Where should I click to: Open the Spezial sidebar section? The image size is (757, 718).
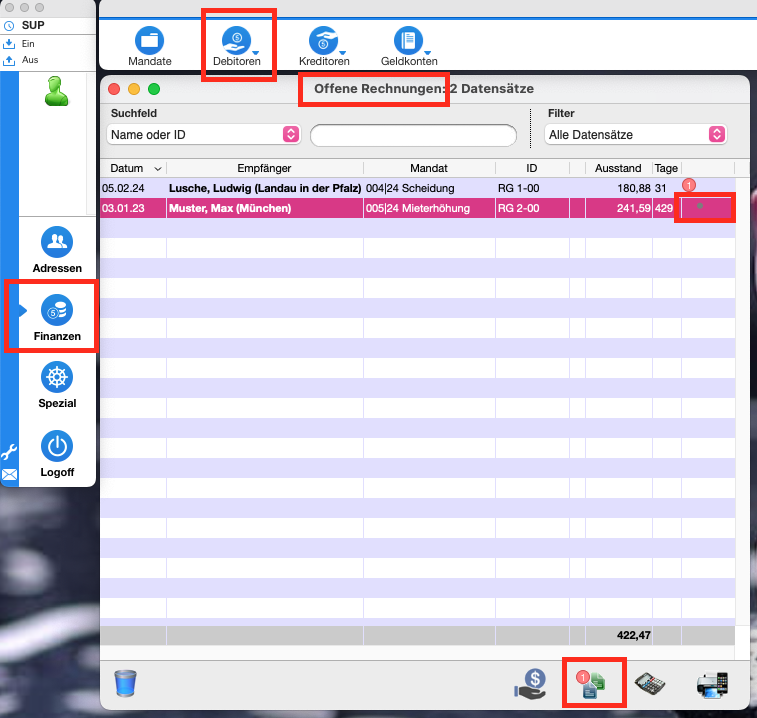(57, 385)
